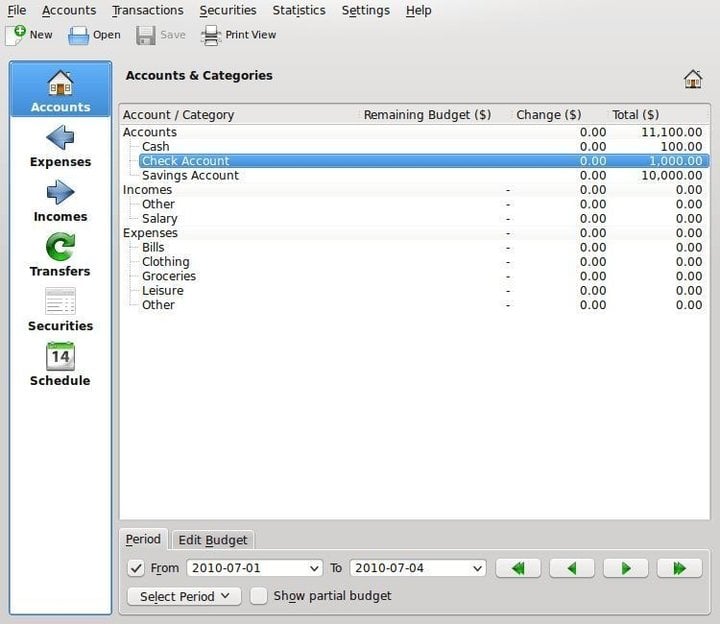The width and height of the screenshot is (720, 624).
Task: Switch to the Period tab
Action: pos(143,539)
